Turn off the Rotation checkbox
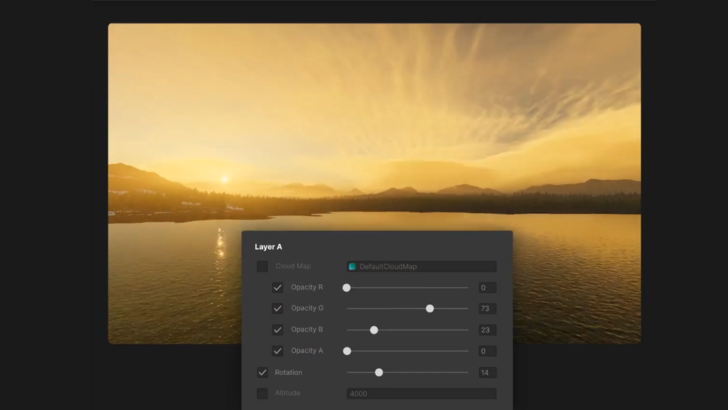The height and width of the screenshot is (410, 728). 262,373
